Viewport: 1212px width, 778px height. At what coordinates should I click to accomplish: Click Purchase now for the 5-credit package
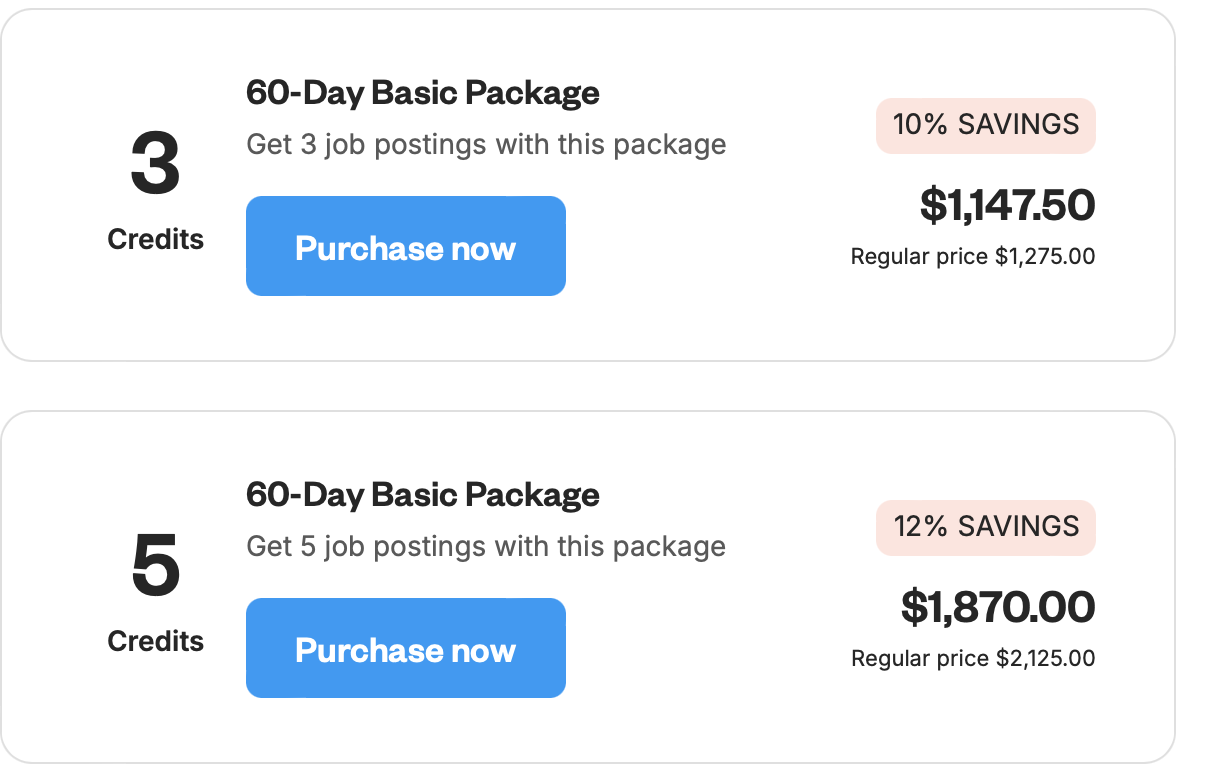[405, 649]
